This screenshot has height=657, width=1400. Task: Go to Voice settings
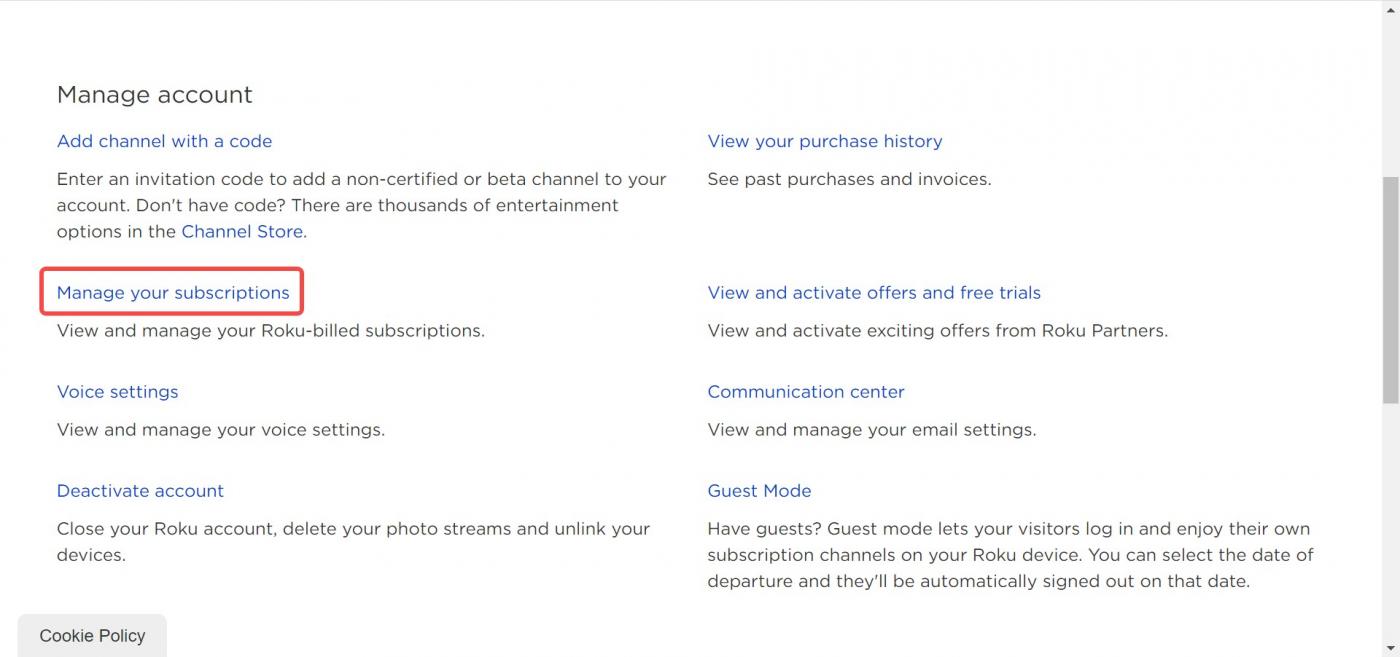[x=117, y=391]
